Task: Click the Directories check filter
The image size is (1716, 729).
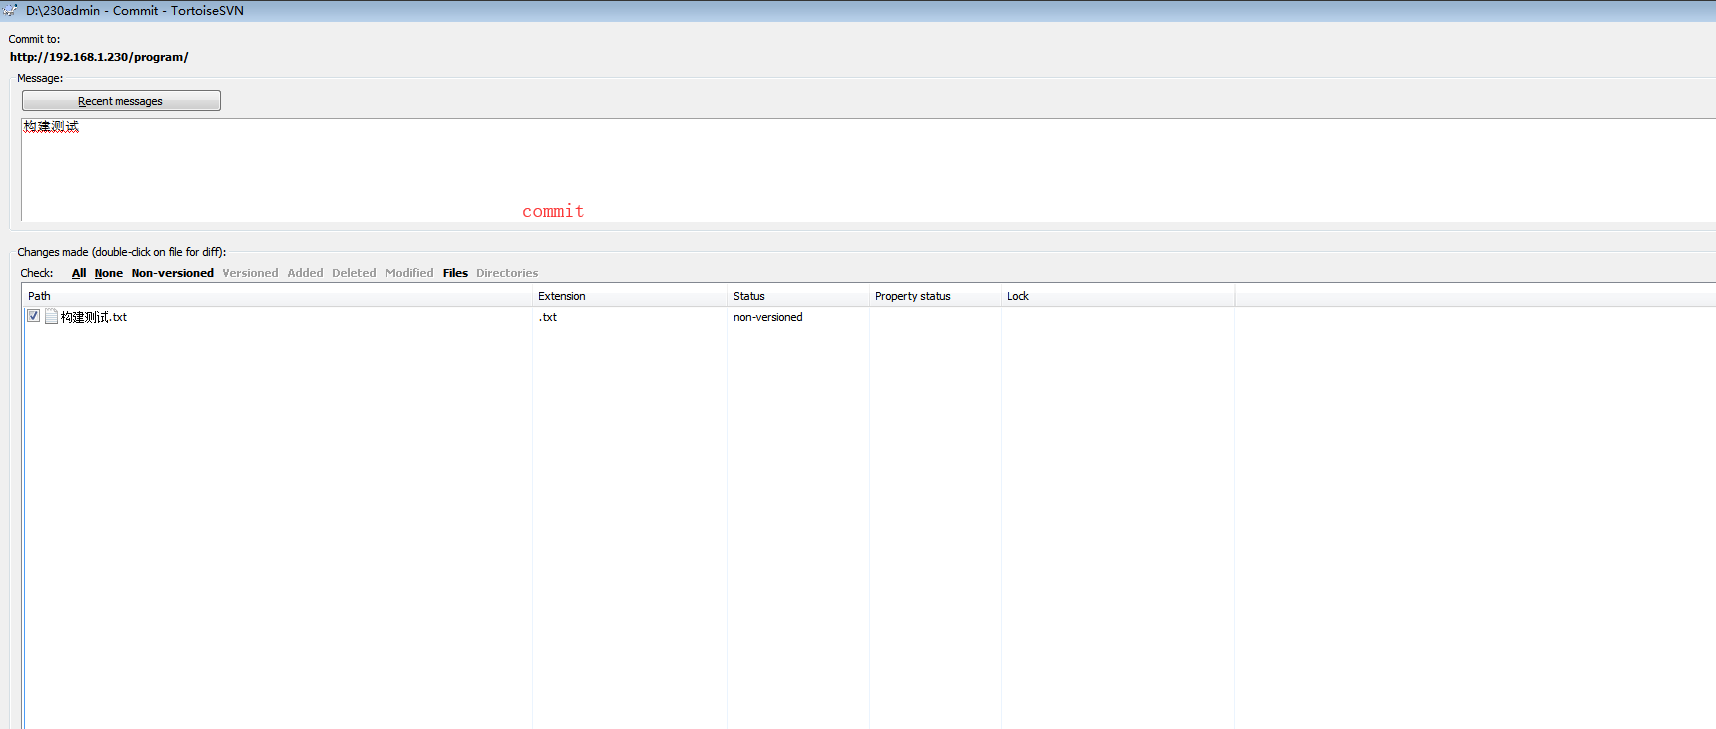Action: coord(507,273)
